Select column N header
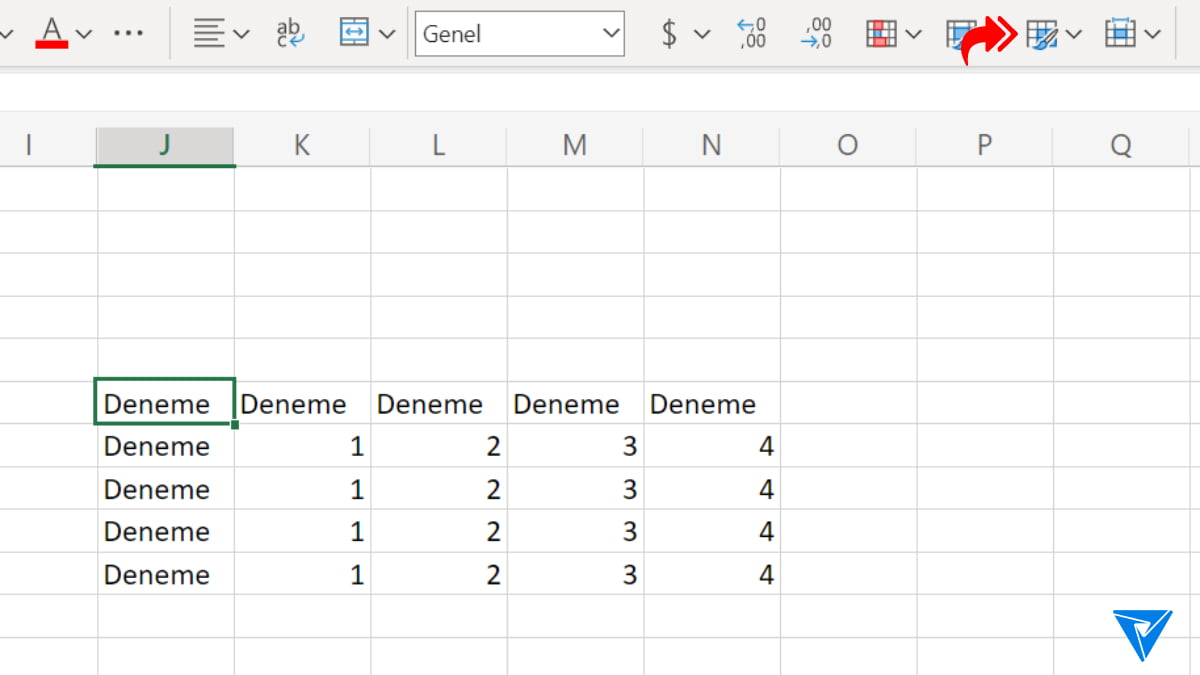This screenshot has width=1200, height=675. (x=711, y=146)
